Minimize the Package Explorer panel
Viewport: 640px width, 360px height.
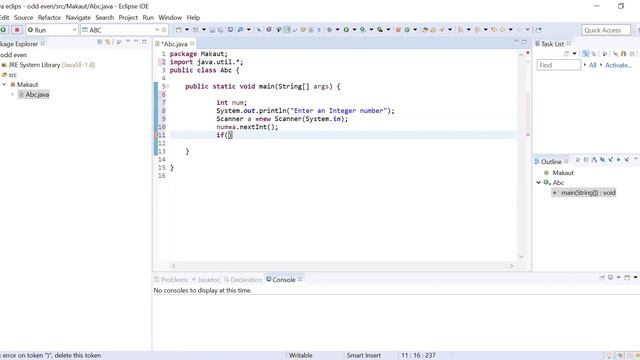click(x=136, y=42)
